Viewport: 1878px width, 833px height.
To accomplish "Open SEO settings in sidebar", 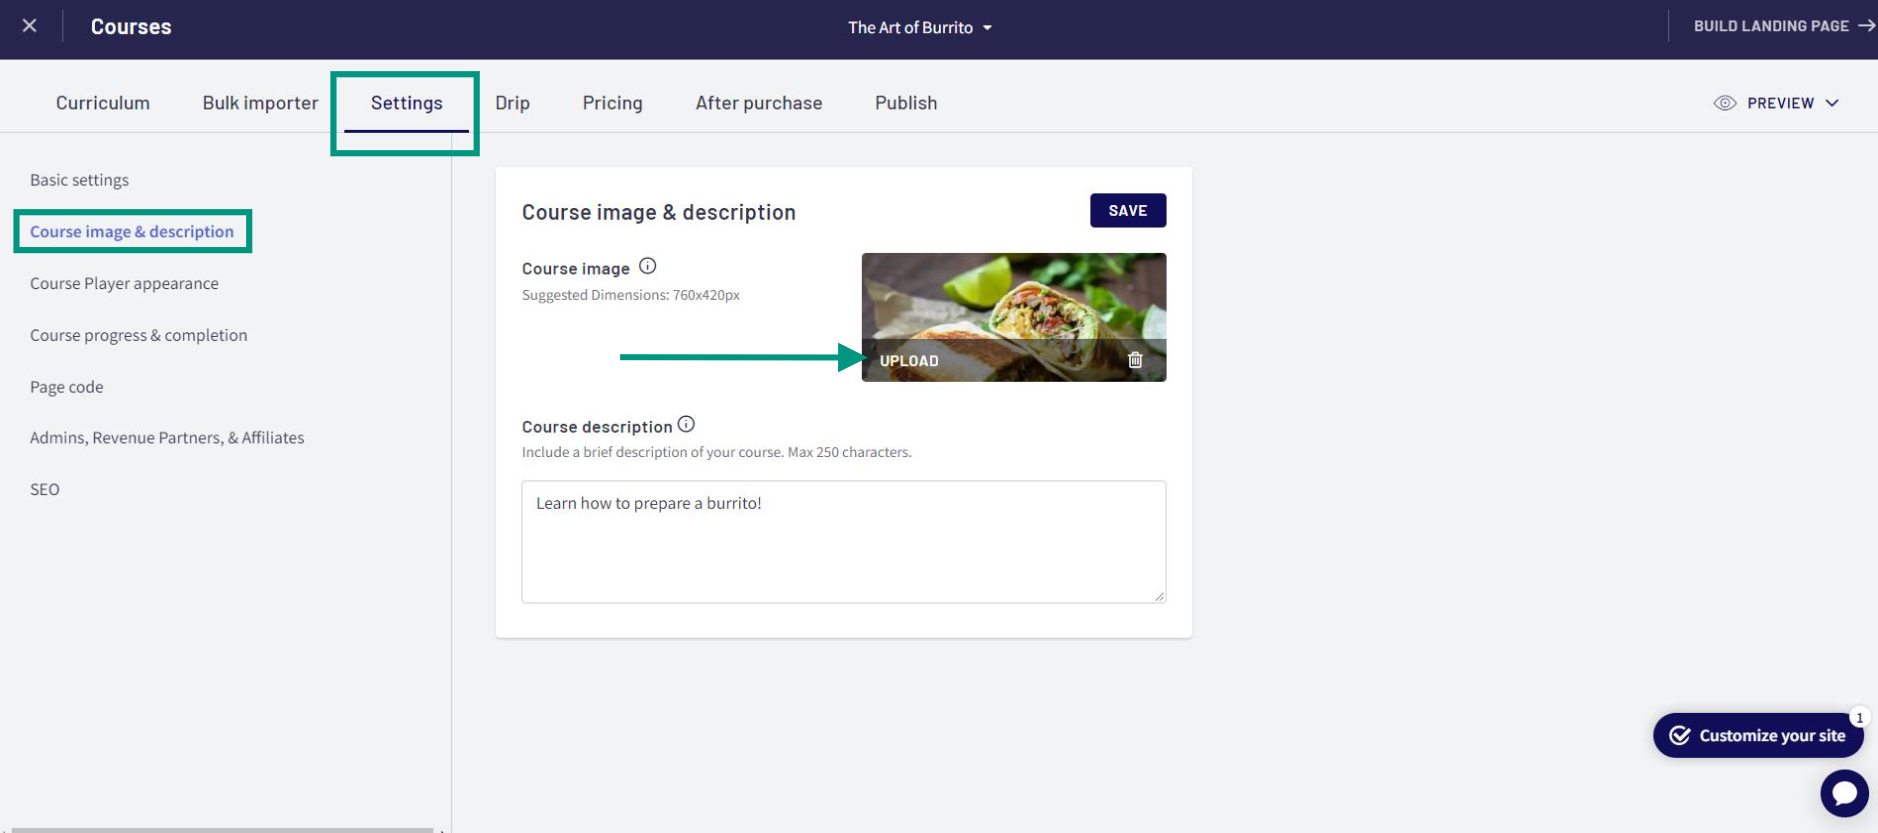I will point(45,490).
